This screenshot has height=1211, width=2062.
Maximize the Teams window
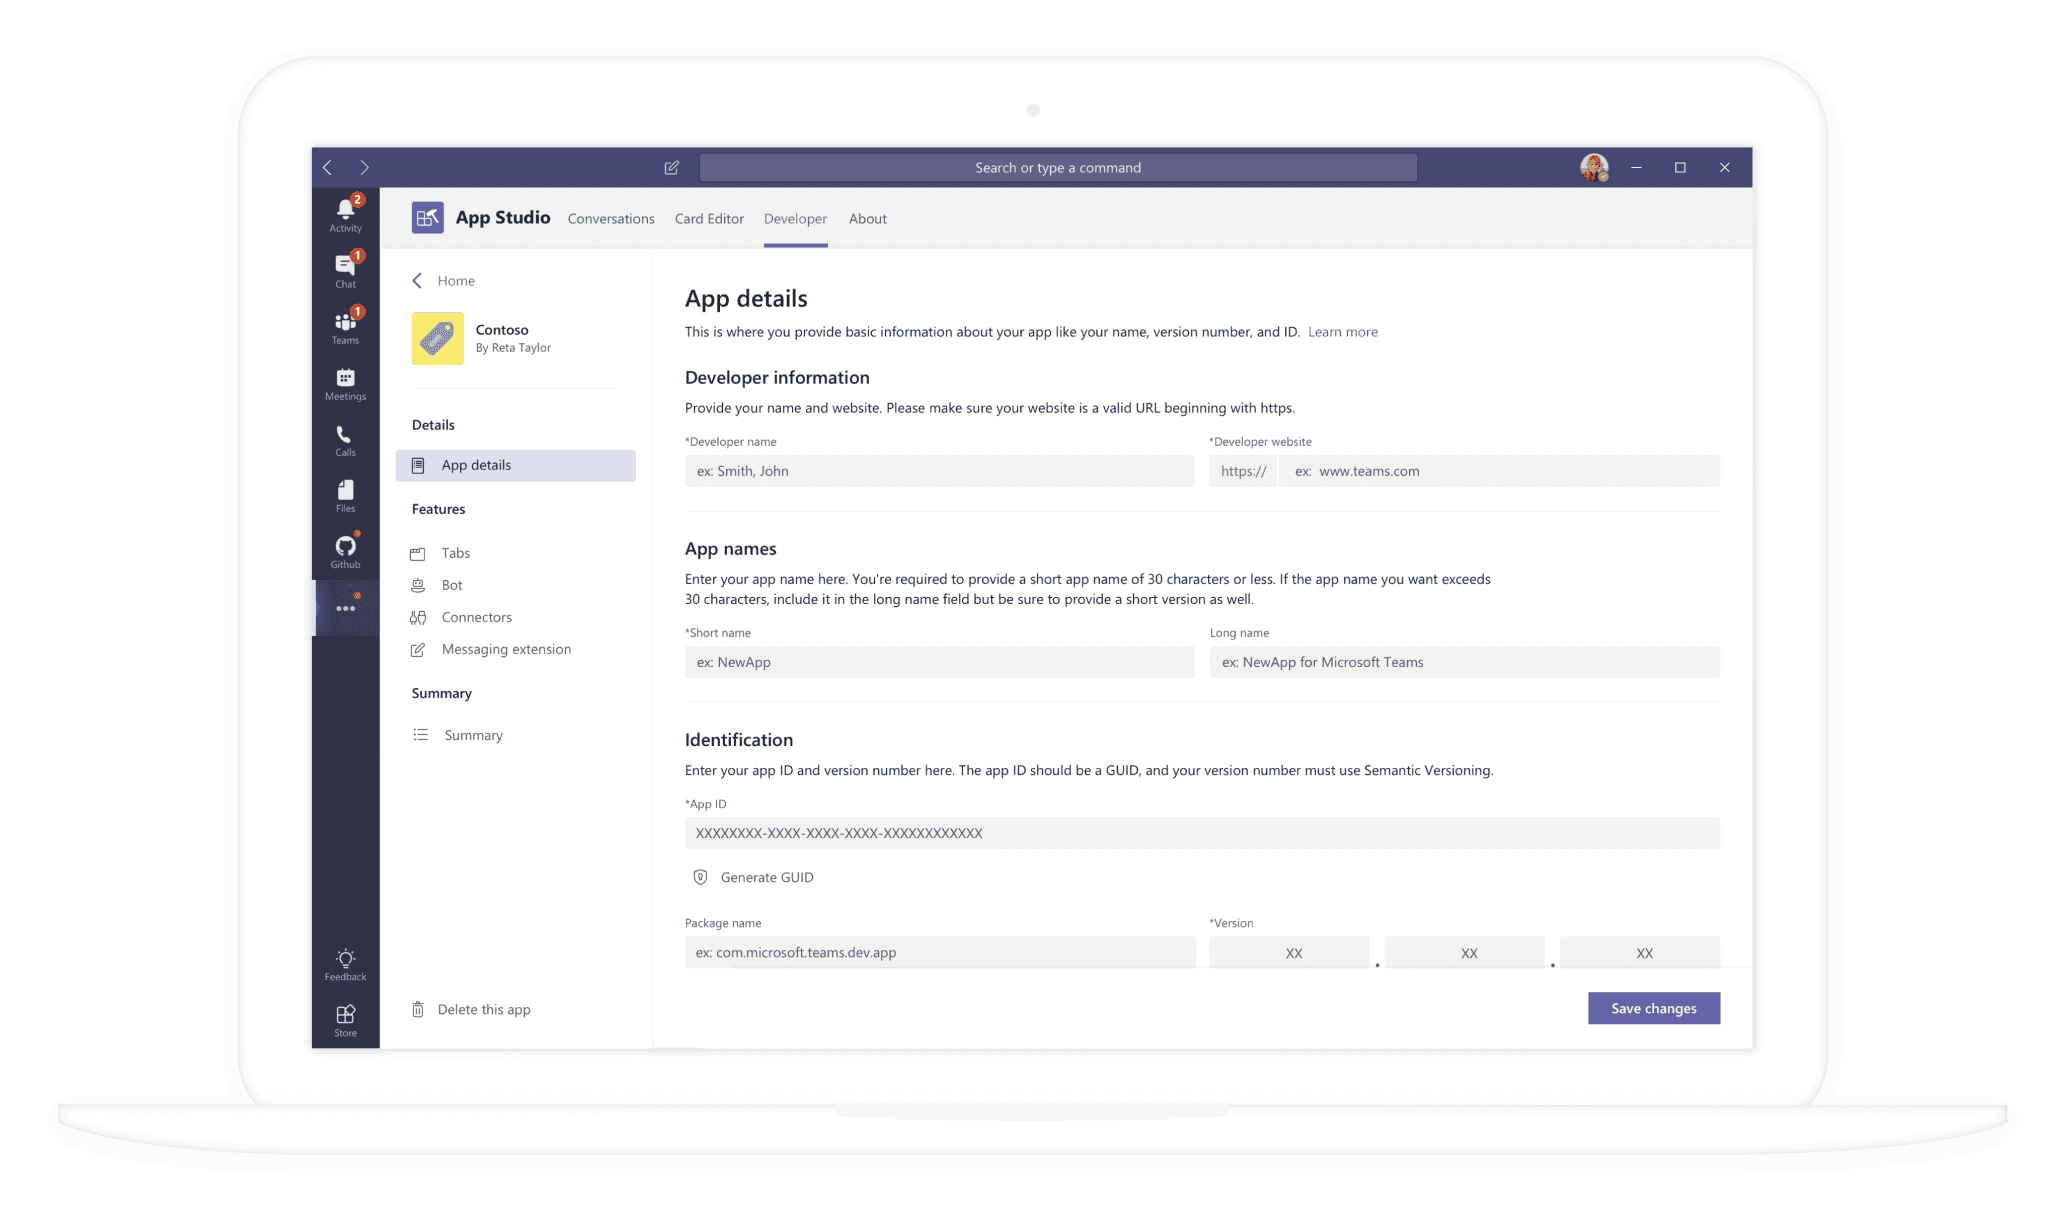pos(1680,167)
